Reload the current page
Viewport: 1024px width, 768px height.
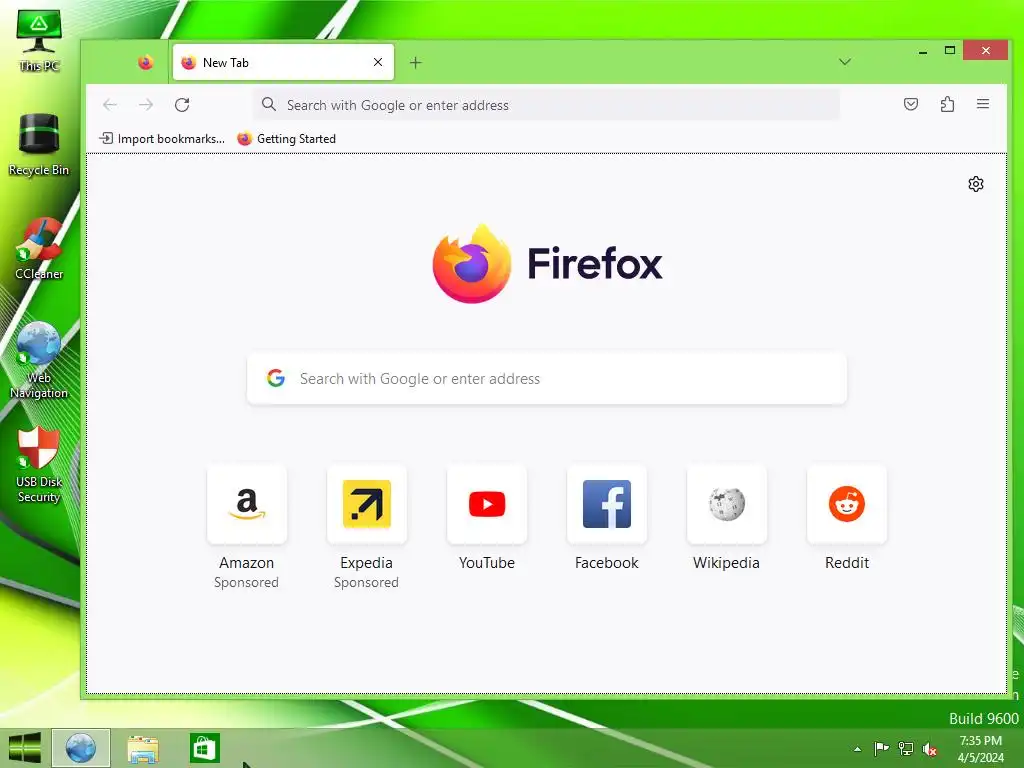pyautogui.click(x=182, y=104)
